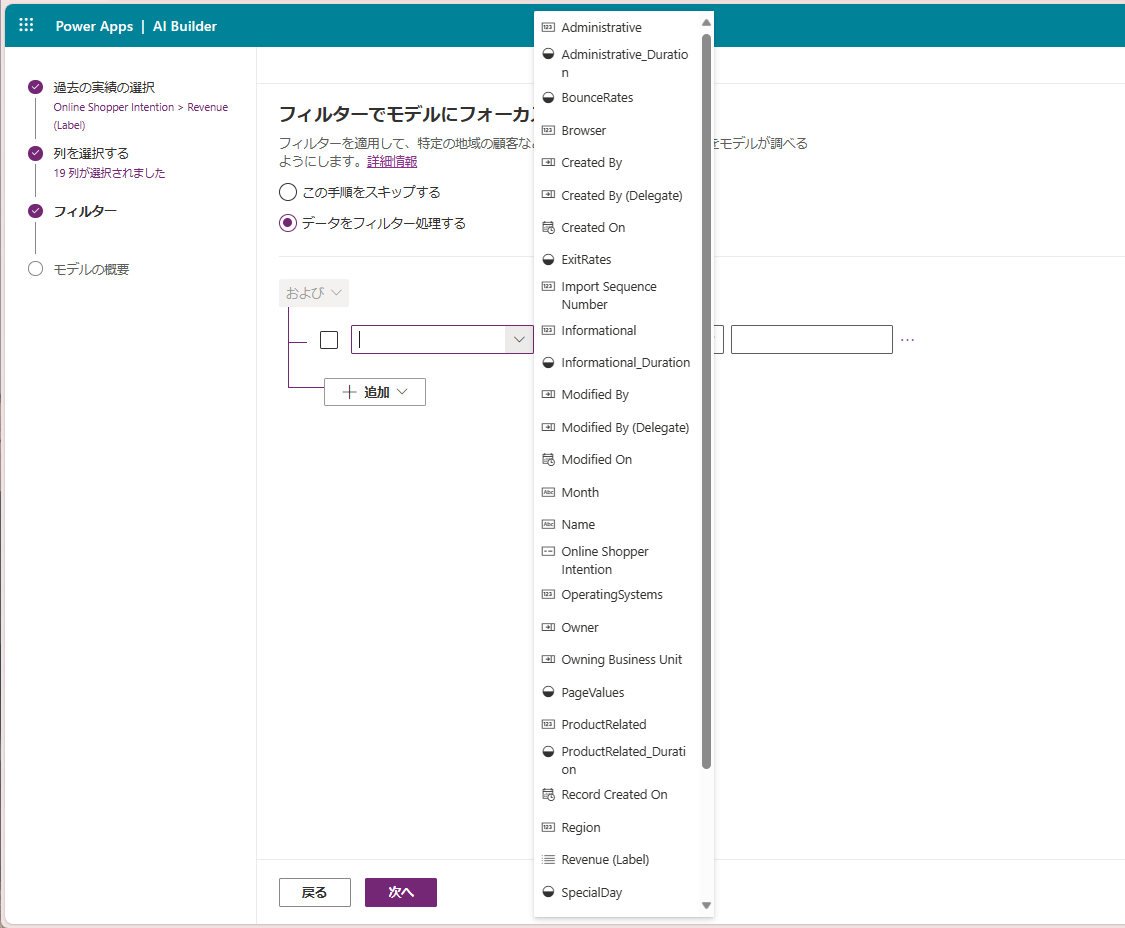The image size is (1125, 928).
Task: Go to the モデルの概要 step
Action: point(91,270)
